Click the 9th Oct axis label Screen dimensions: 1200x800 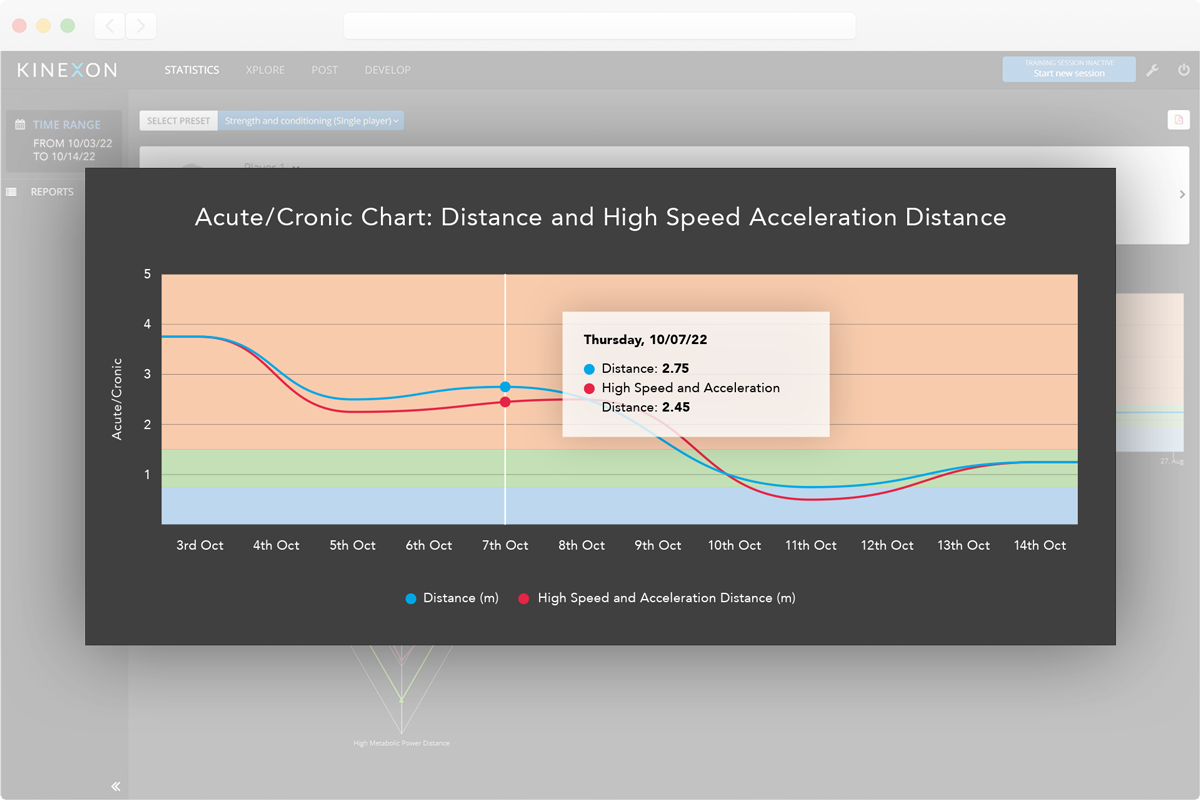click(658, 545)
